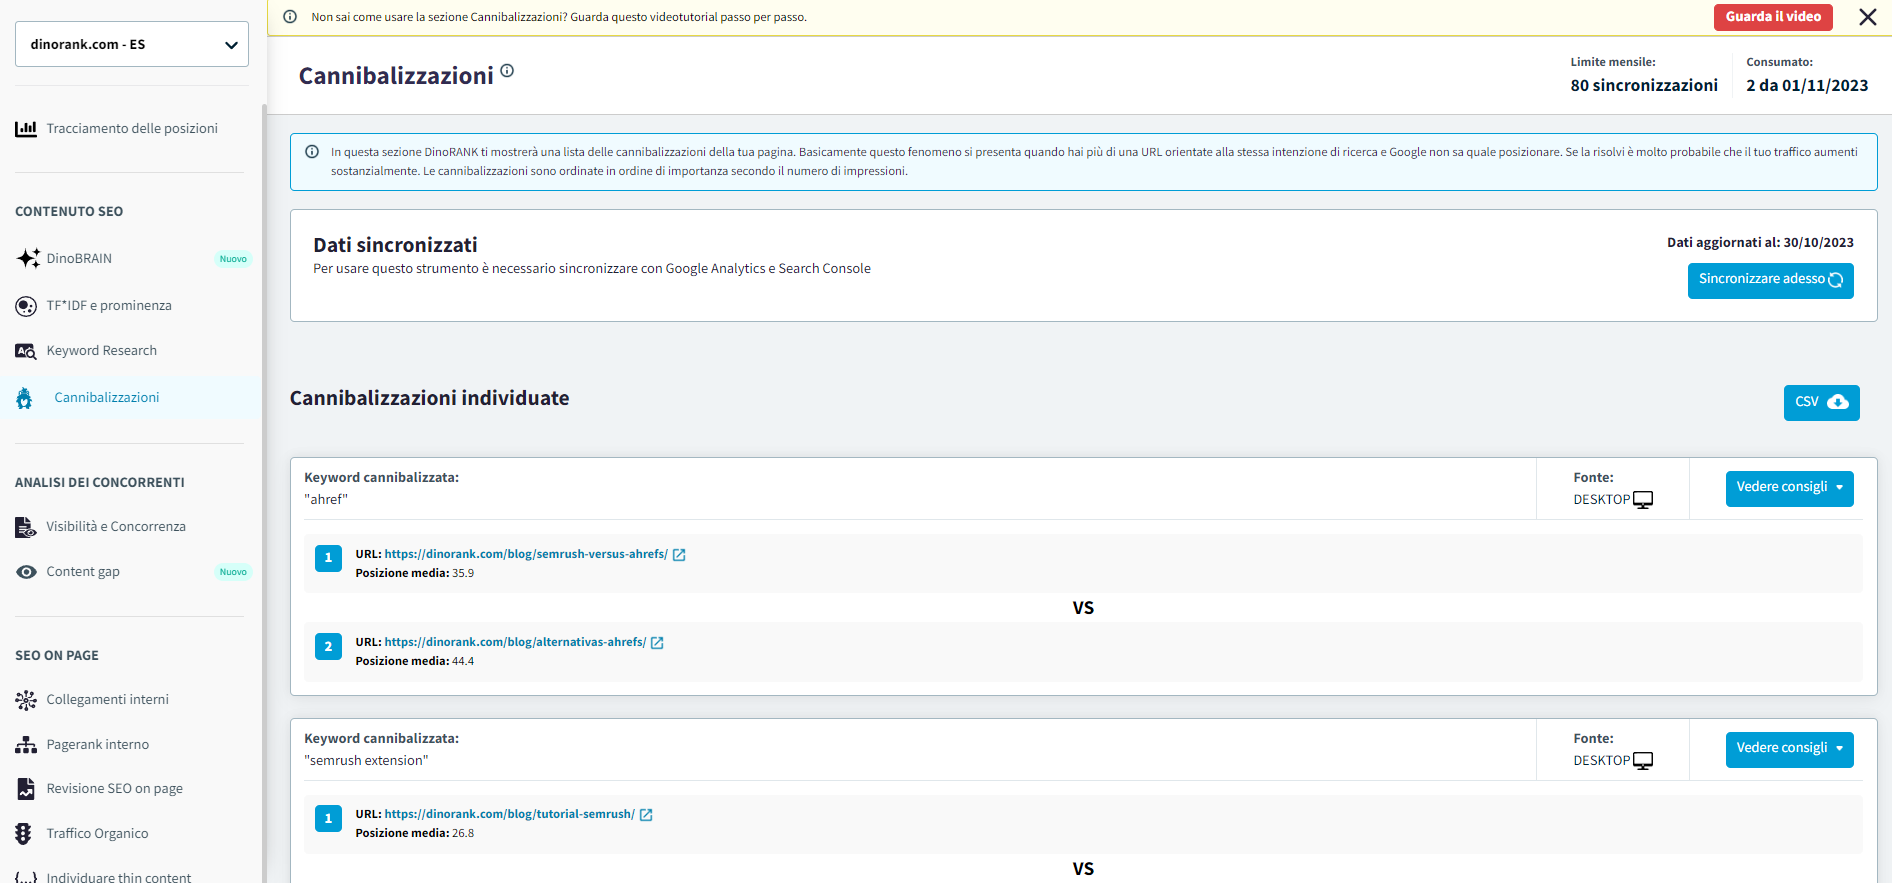Screen dimensions: 1892x883
Task: Open DinoBRAIN sparkle icon in sidebar
Action: [28, 258]
